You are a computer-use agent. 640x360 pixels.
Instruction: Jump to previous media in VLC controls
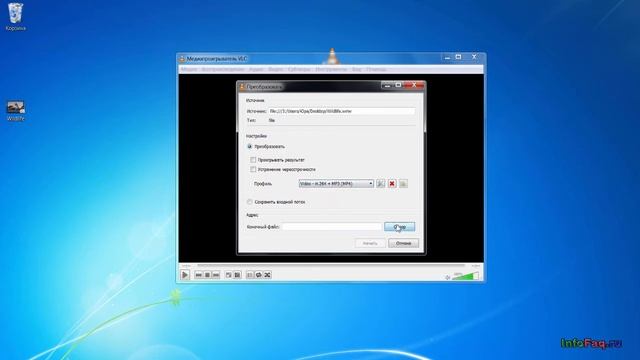pyautogui.click(x=198, y=275)
